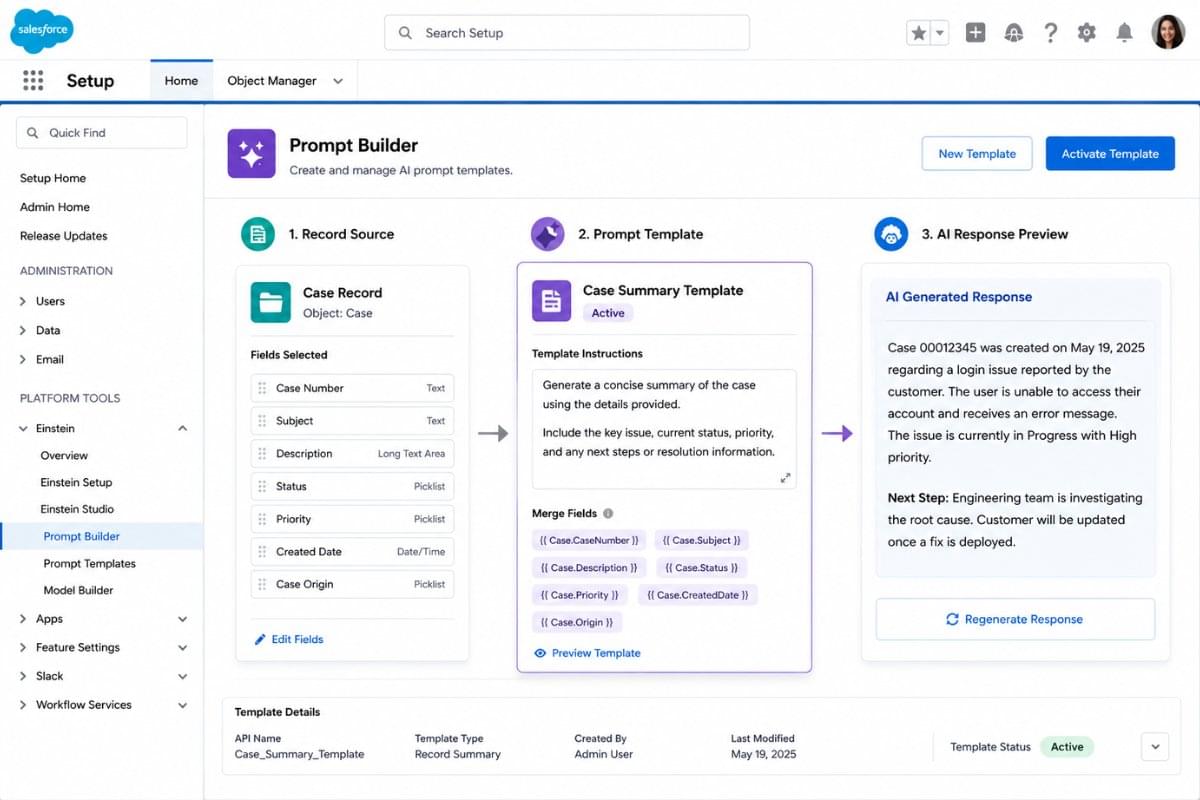Click the global create plus icon

pos(976,33)
